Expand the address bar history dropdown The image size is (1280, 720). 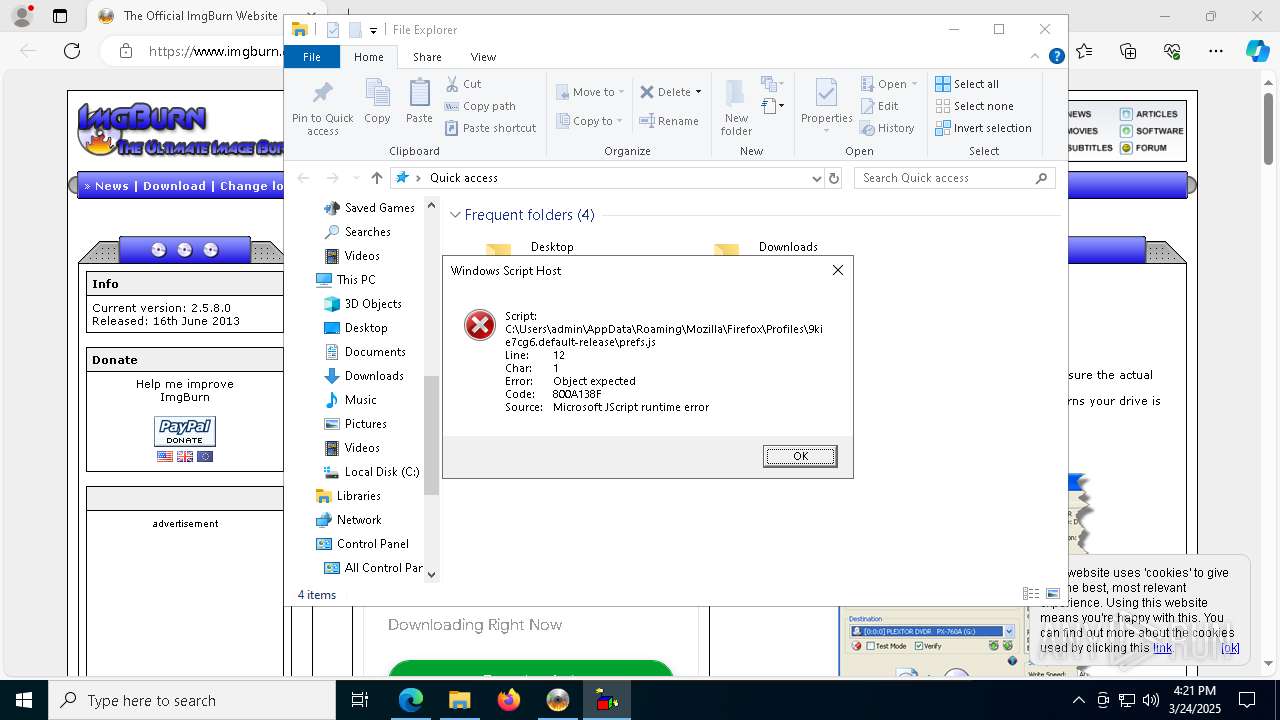817,178
